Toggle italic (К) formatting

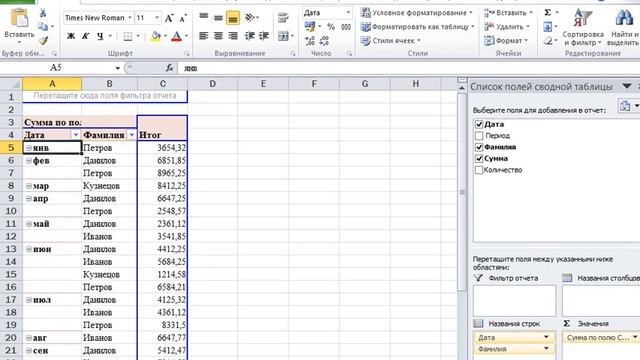point(85,36)
